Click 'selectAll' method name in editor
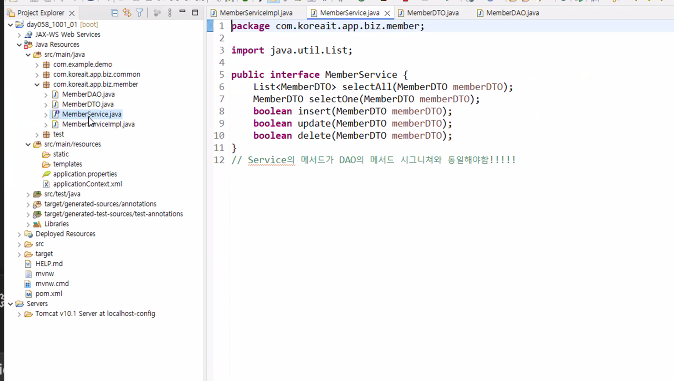 click(367, 87)
